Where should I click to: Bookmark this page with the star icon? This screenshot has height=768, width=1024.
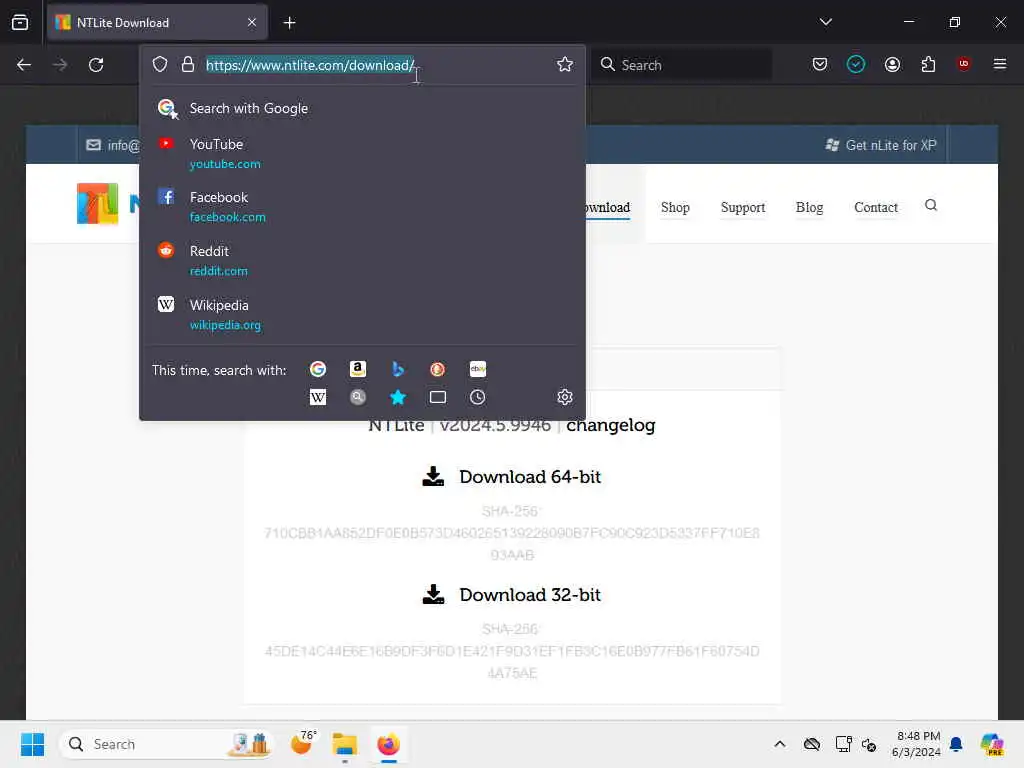point(565,64)
